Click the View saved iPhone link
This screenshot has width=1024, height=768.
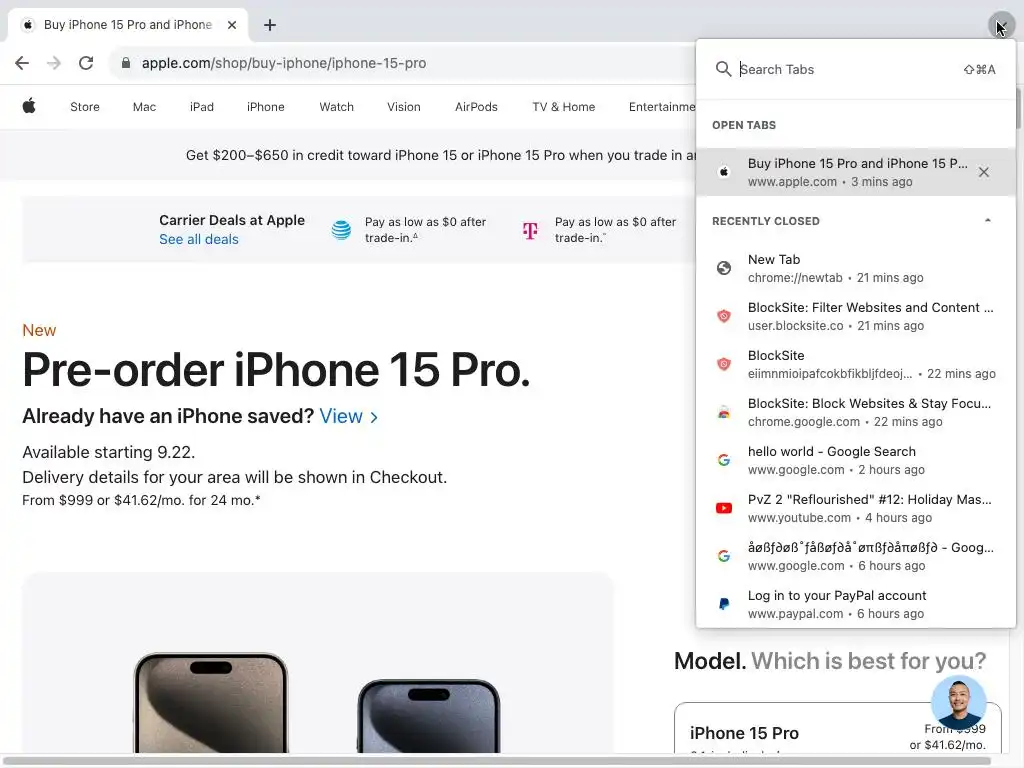pos(348,417)
